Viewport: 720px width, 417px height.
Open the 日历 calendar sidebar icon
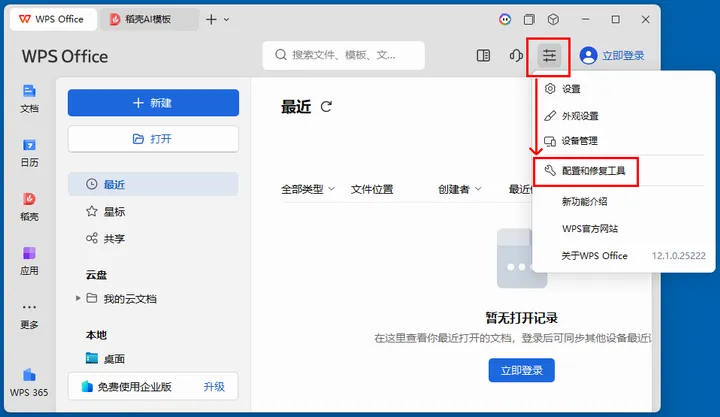point(29,153)
